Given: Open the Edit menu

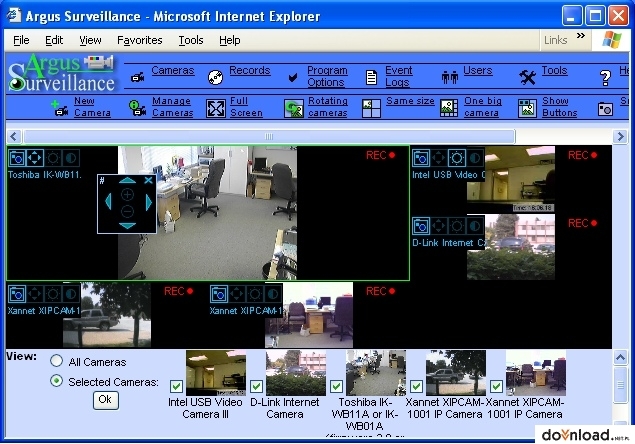Looking at the screenshot, I should click(x=54, y=40).
